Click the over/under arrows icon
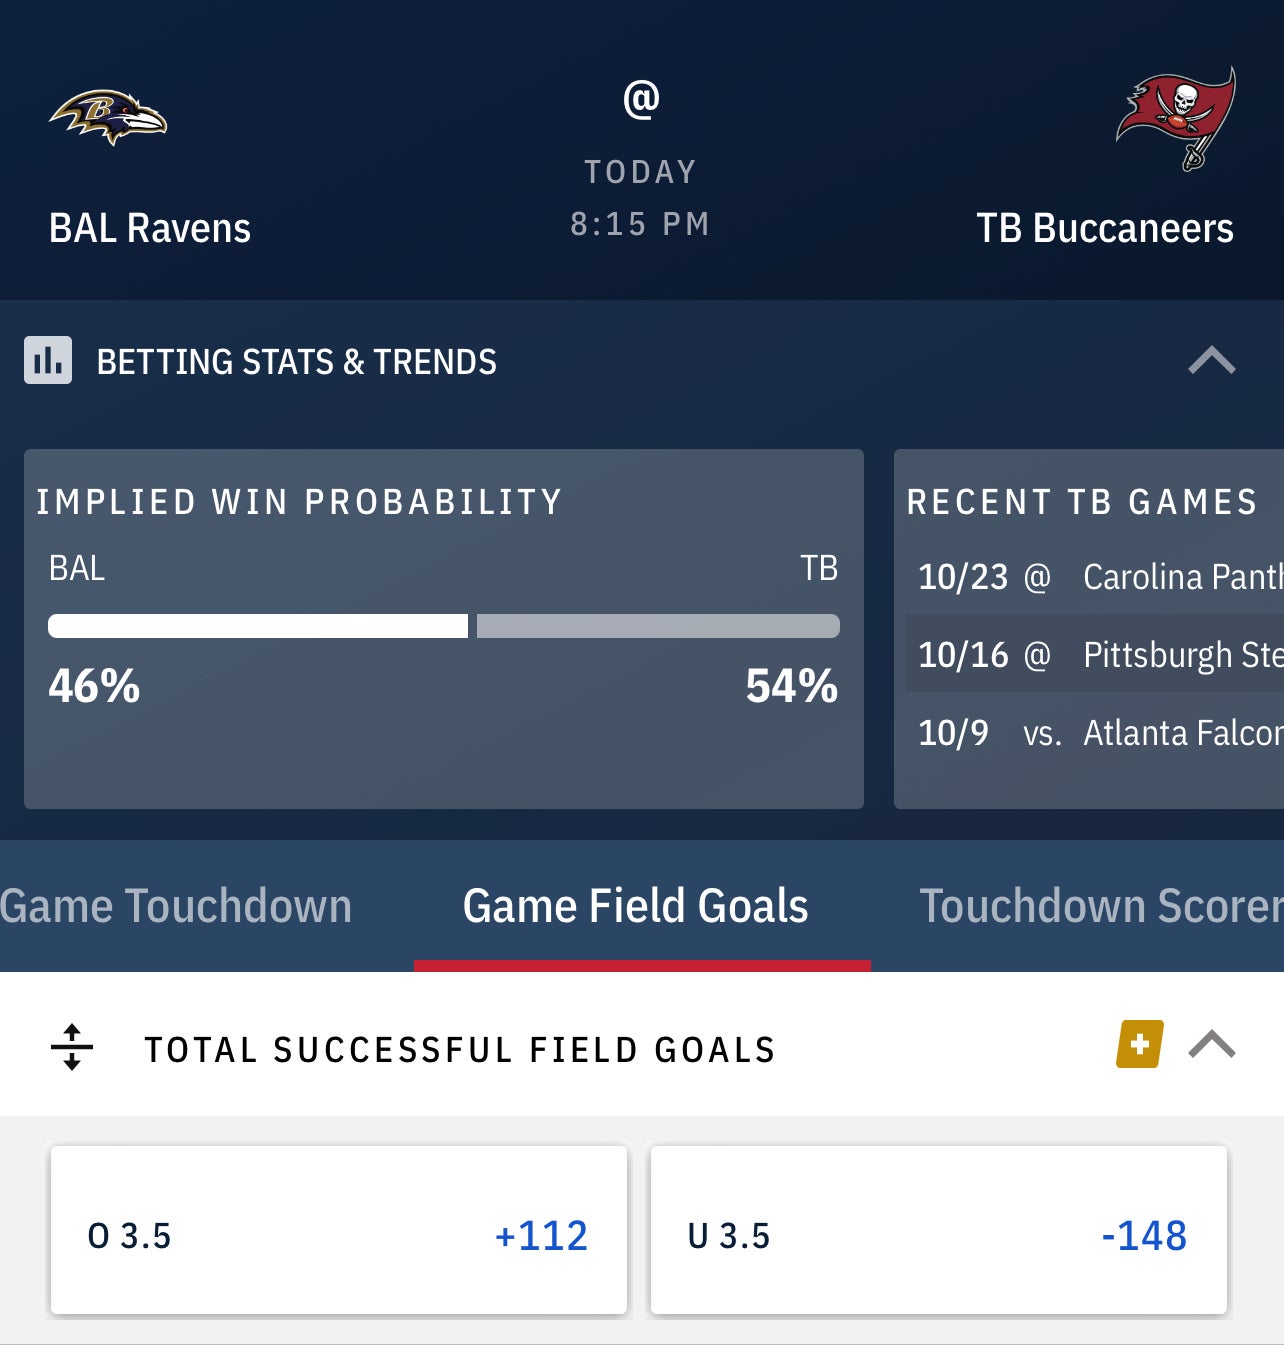1284x1347 pixels. click(x=71, y=1047)
